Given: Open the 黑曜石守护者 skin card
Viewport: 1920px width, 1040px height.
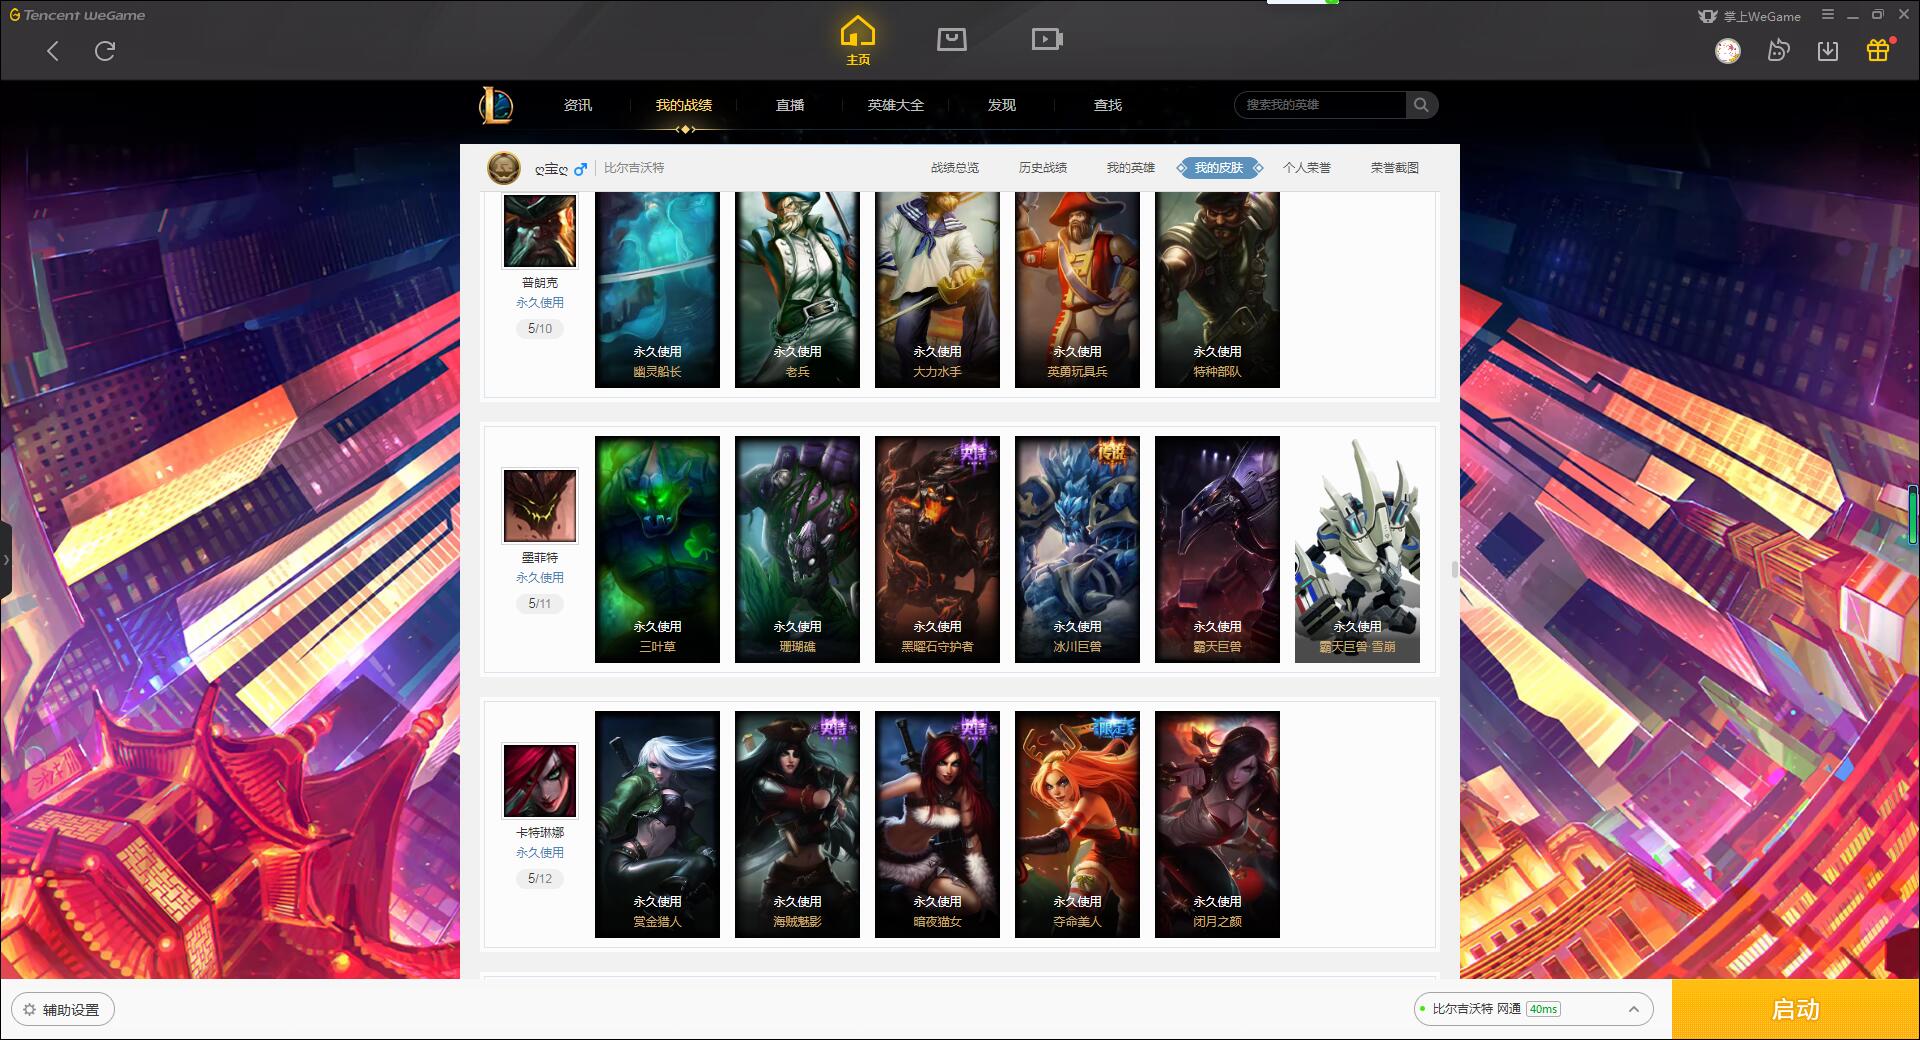Looking at the screenshot, I should [x=937, y=549].
